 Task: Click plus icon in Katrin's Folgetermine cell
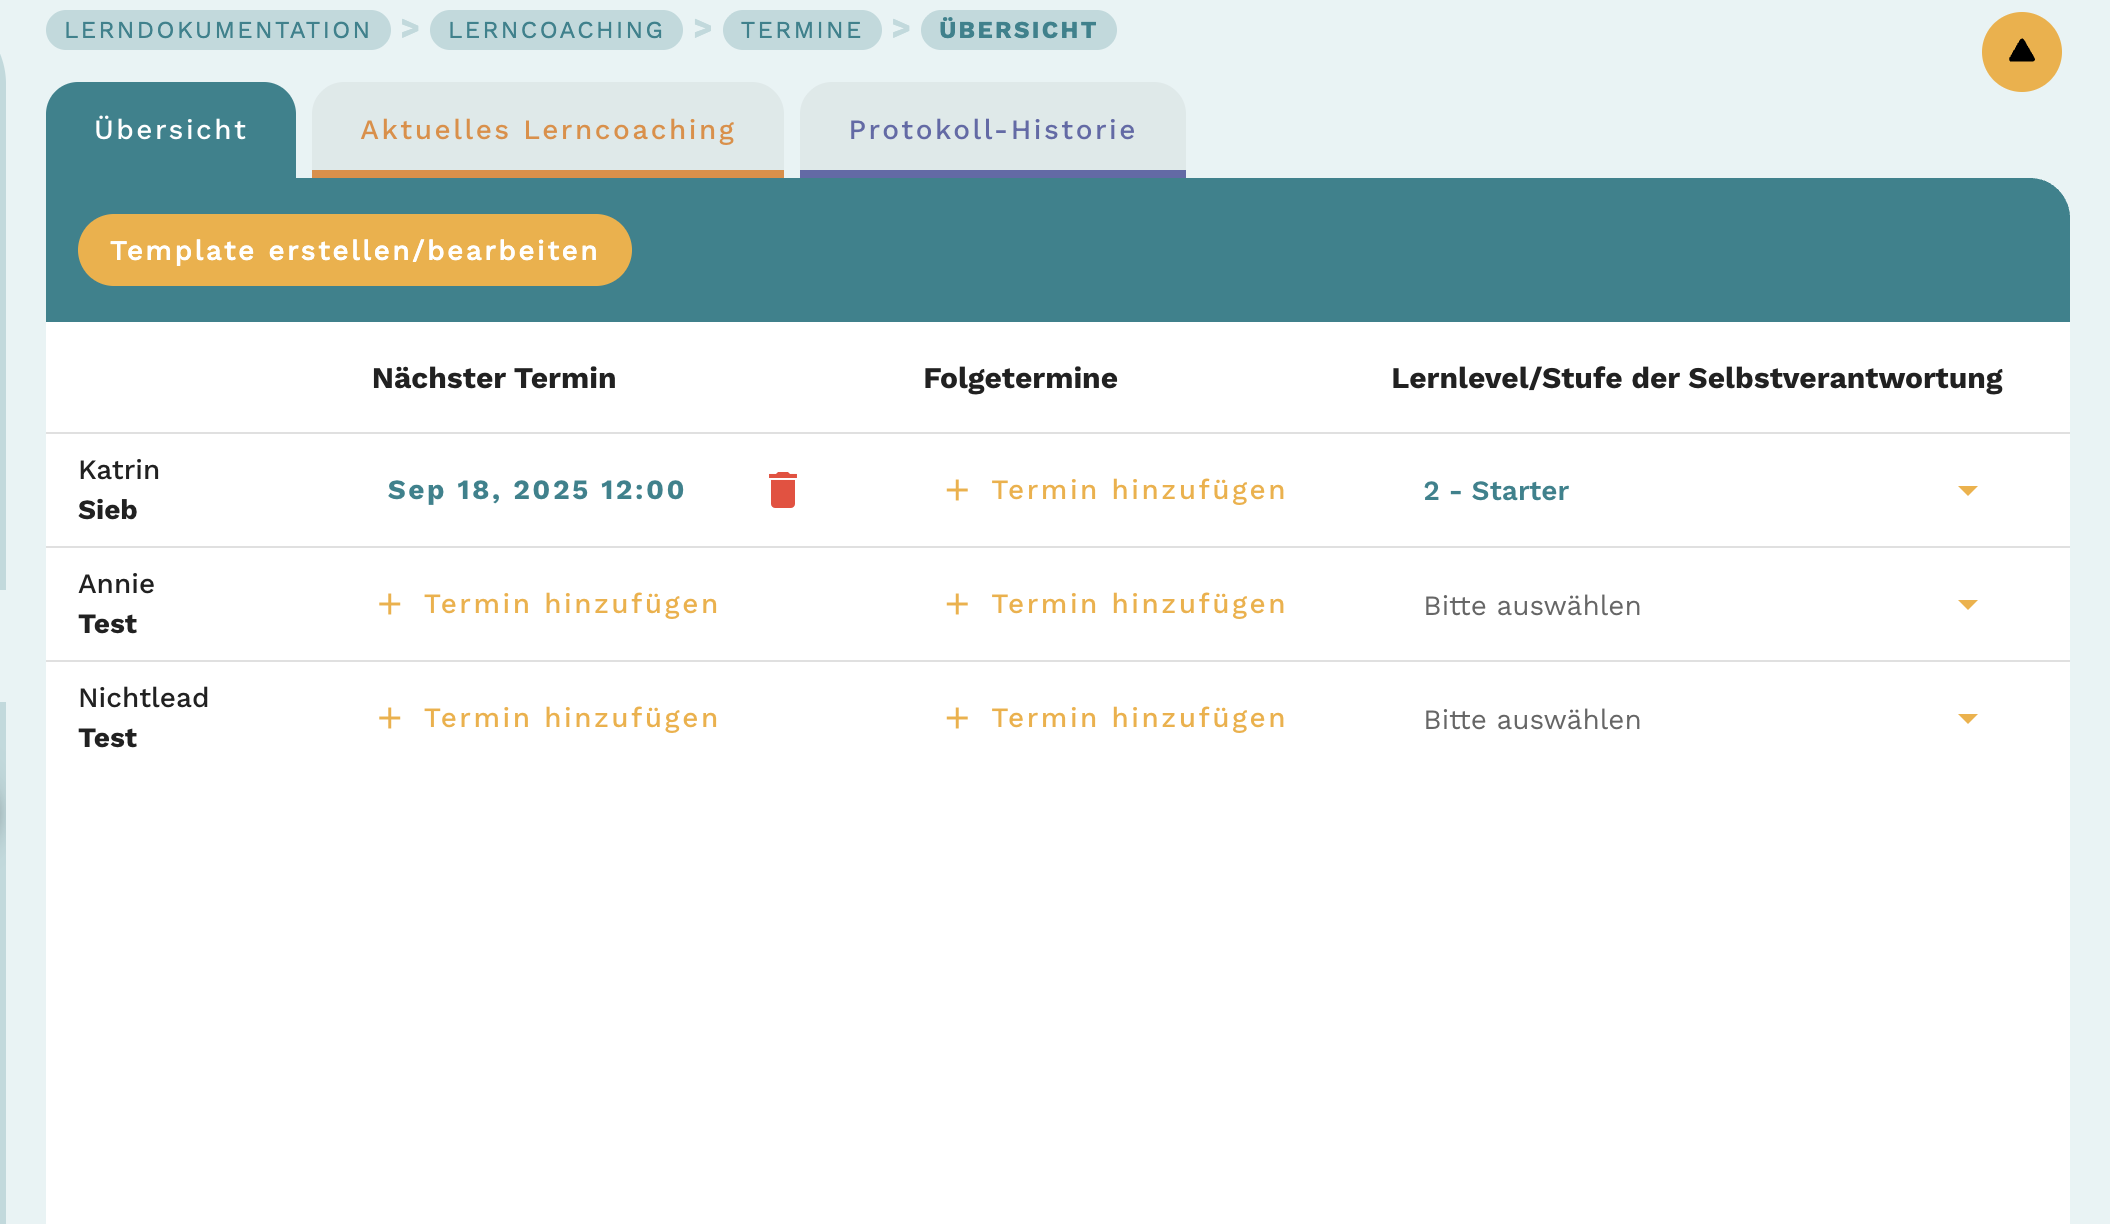coord(957,490)
